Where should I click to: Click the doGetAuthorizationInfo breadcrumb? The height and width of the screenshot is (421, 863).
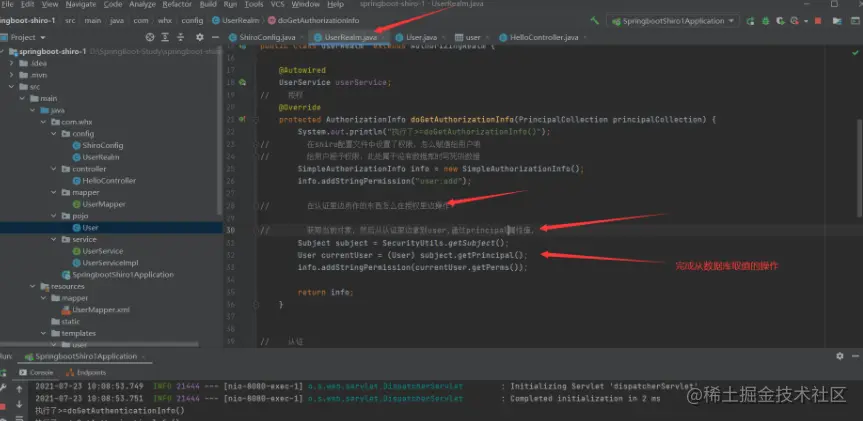point(314,21)
